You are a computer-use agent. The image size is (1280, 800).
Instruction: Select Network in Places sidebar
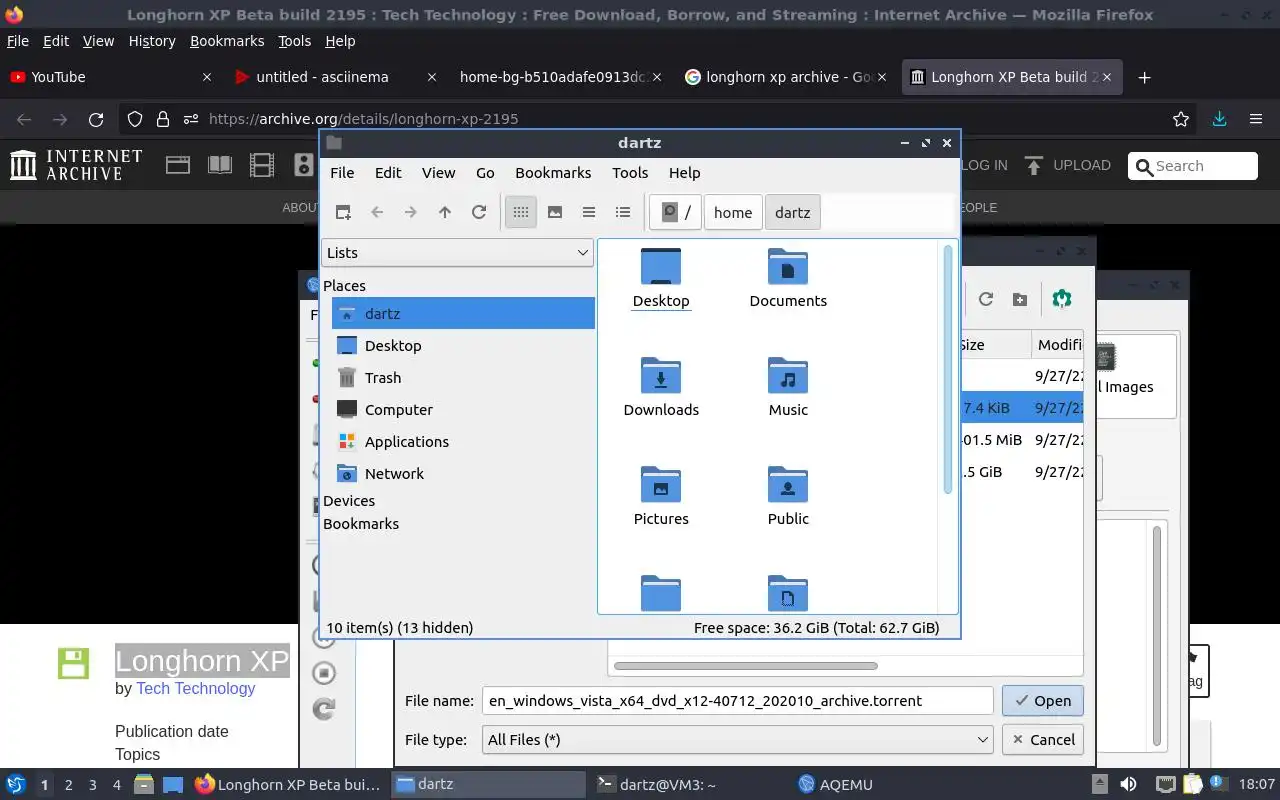click(x=464, y=473)
